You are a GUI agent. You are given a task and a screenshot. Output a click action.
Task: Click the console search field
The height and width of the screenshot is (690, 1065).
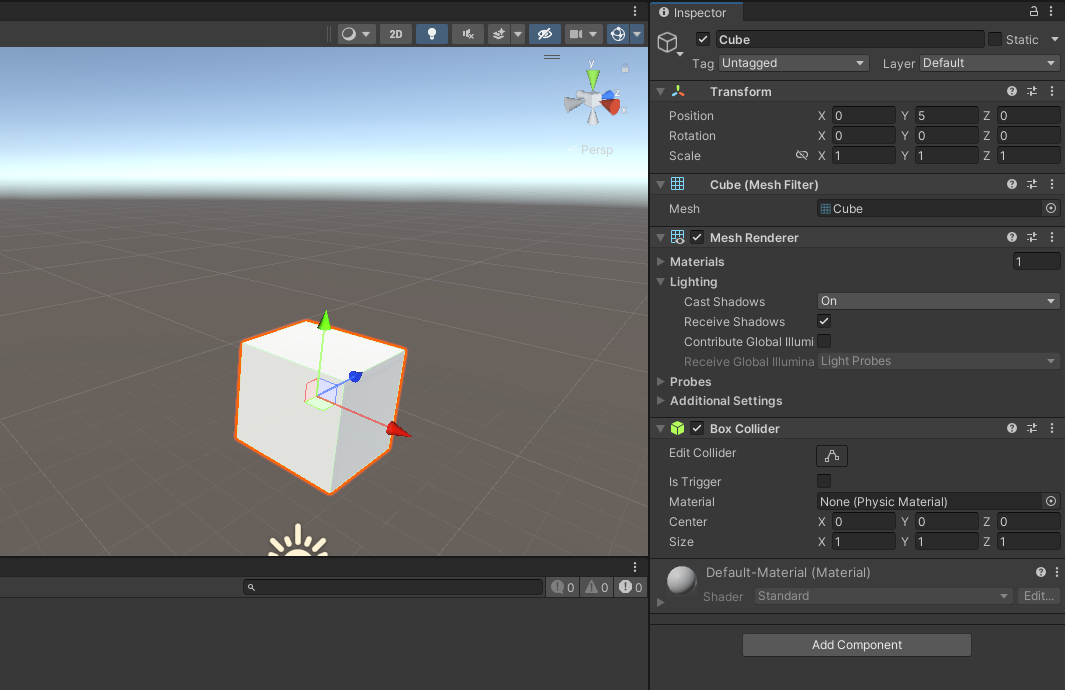click(x=393, y=587)
